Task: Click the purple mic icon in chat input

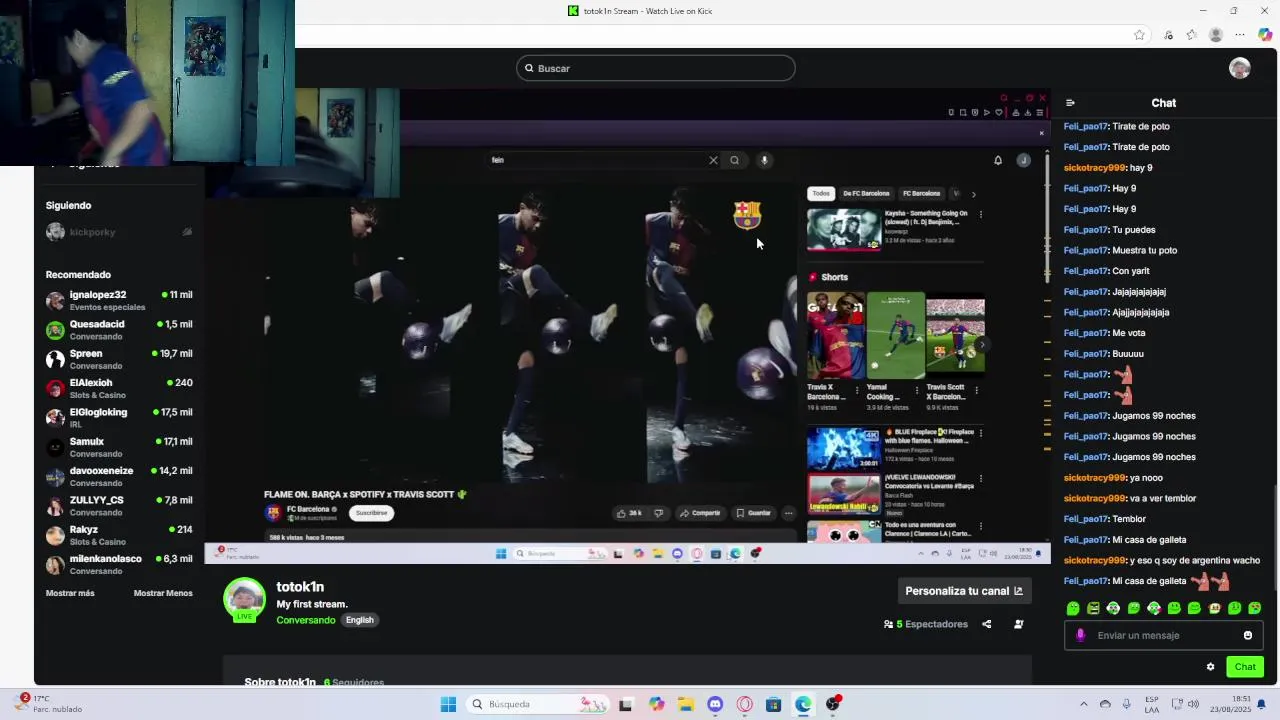Action: click(1080, 635)
